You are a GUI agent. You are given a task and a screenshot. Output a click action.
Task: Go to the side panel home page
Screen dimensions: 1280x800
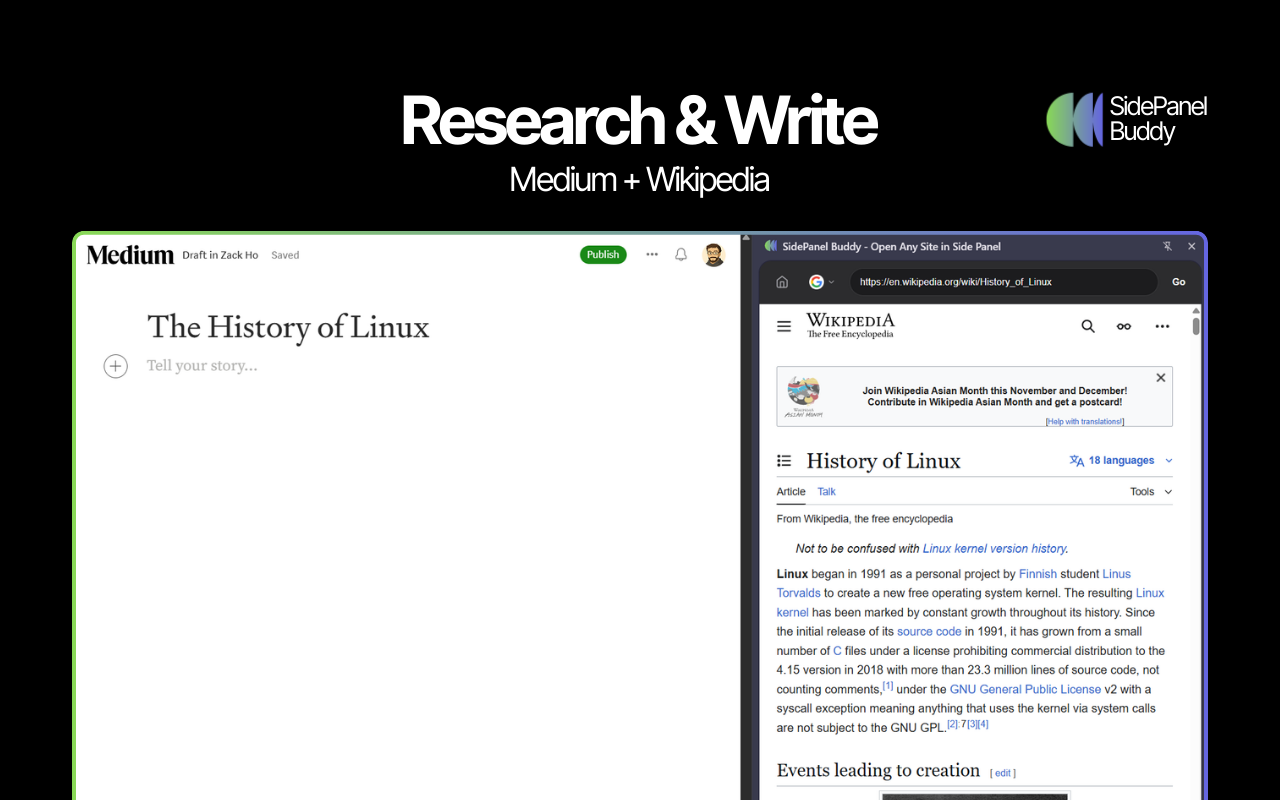pos(782,282)
